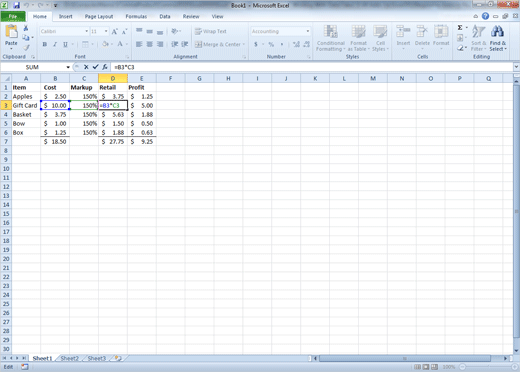Click the AutoSum sigma icon
Image resolution: width=520 pixels, height=372 pixels.
pyautogui.click(x=460, y=28)
